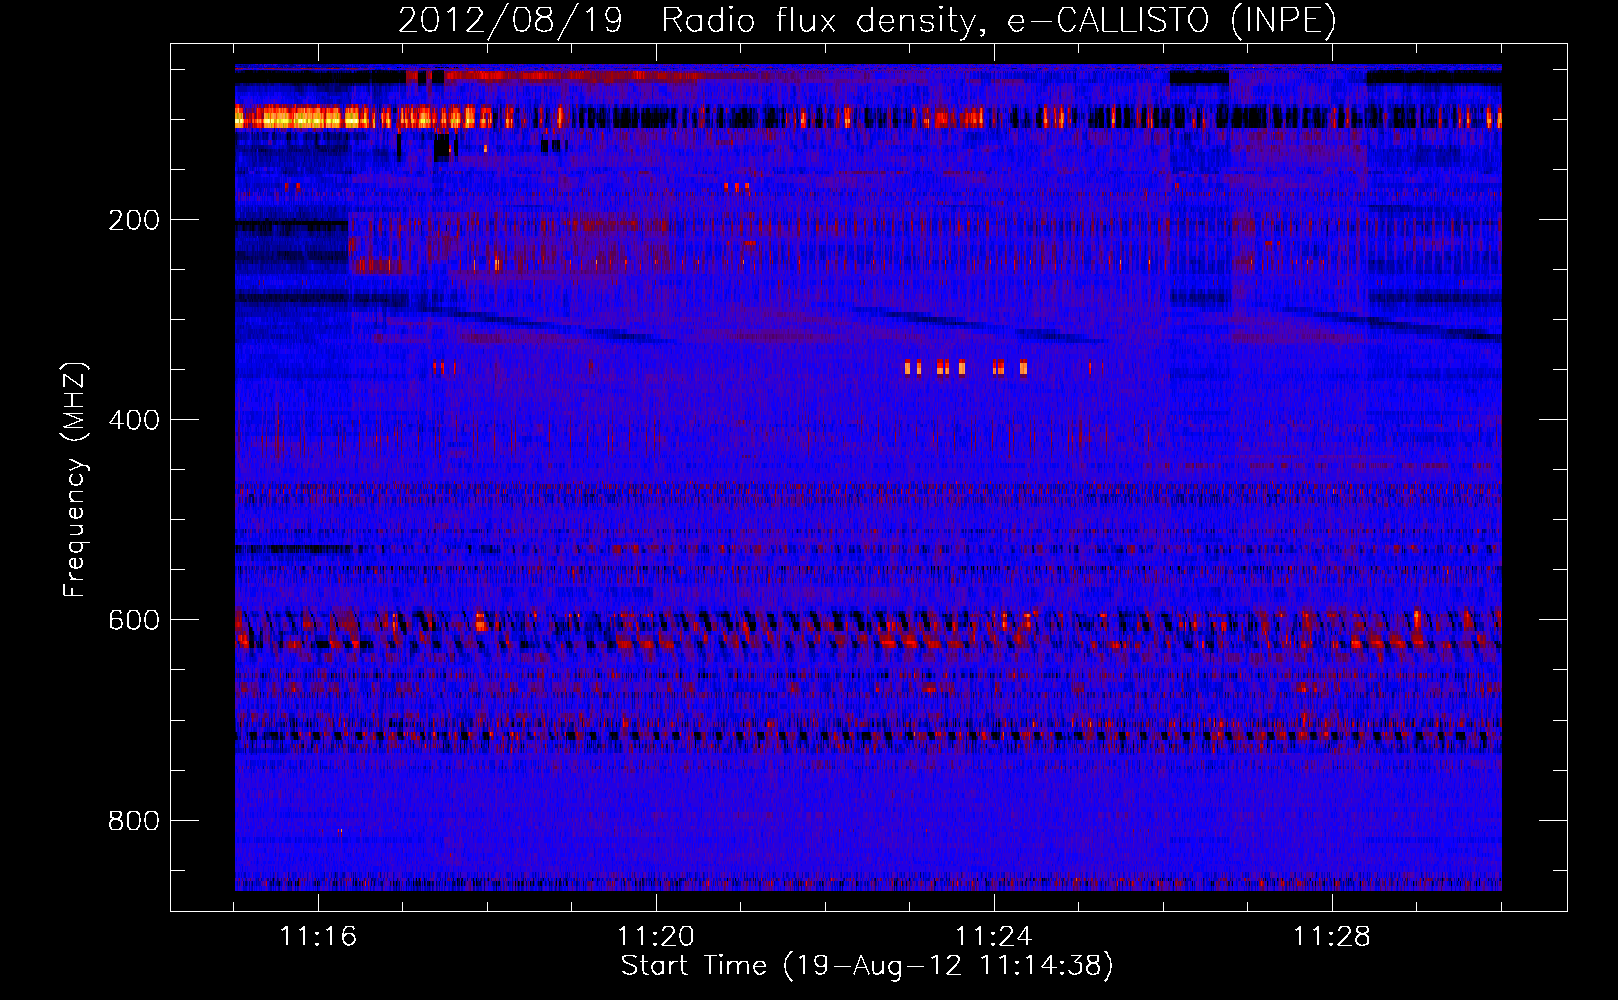Click the 11:28 time tick label
This screenshot has height=1000, width=1618.
click(x=1332, y=936)
